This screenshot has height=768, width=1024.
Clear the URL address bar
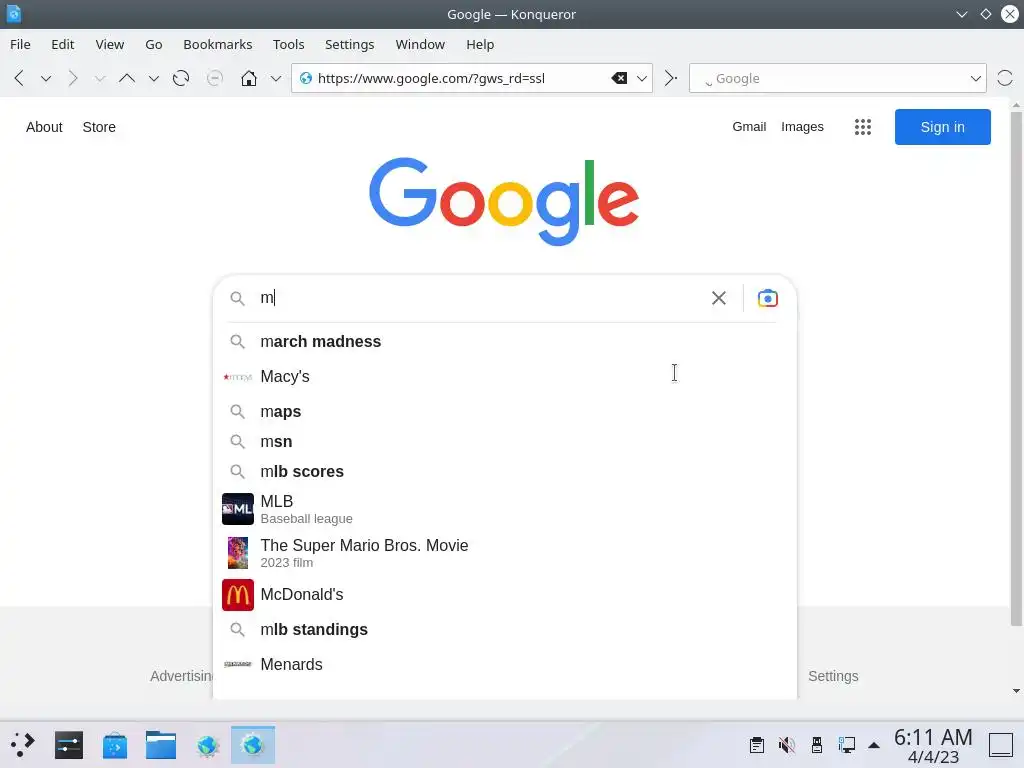click(618, 78)
